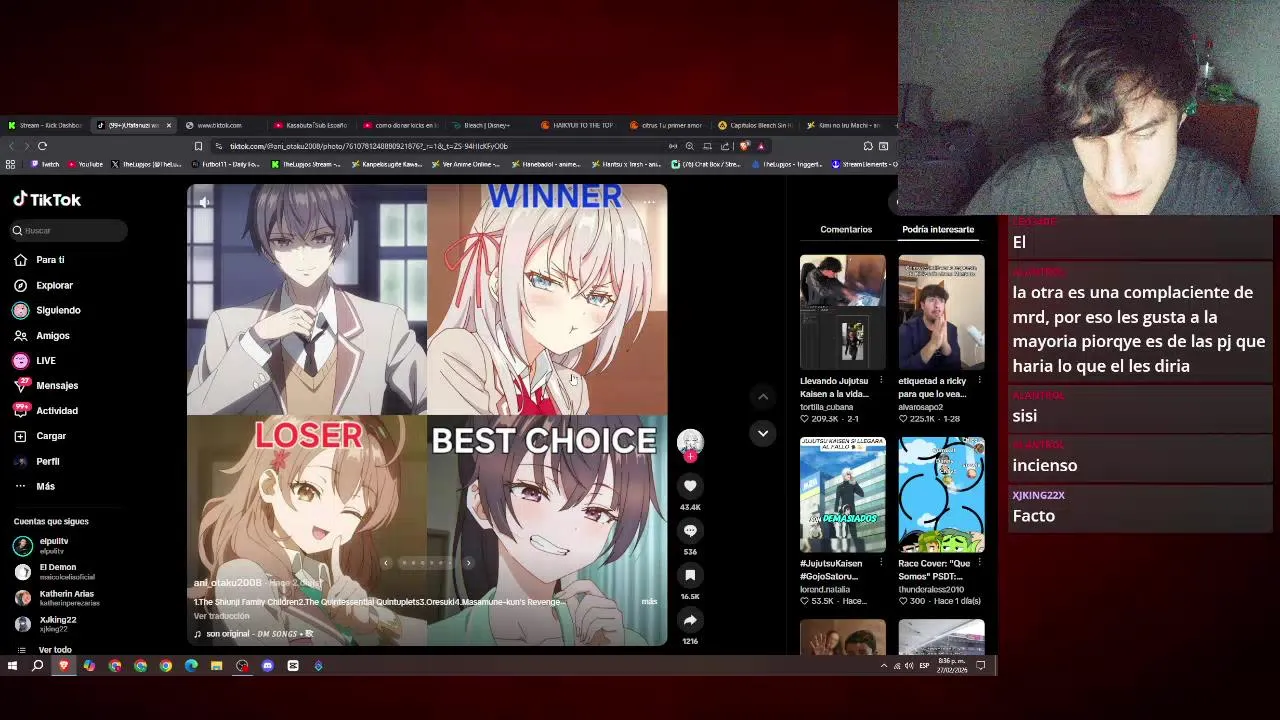Open the #JujutsuKaisen #GojoSatoru video thumbnail
The image size is (1280, 720).
click(842, 495)
